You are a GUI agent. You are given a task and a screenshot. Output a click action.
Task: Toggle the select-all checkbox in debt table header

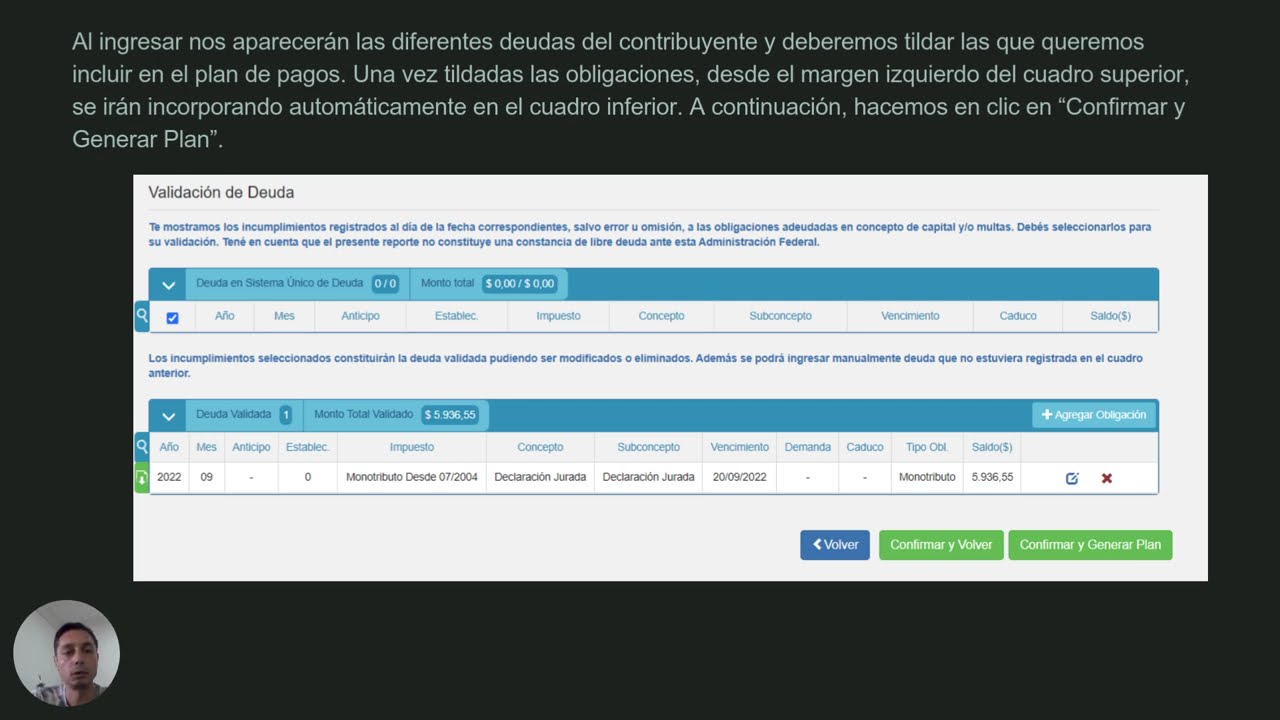click(x=172, y=317)
